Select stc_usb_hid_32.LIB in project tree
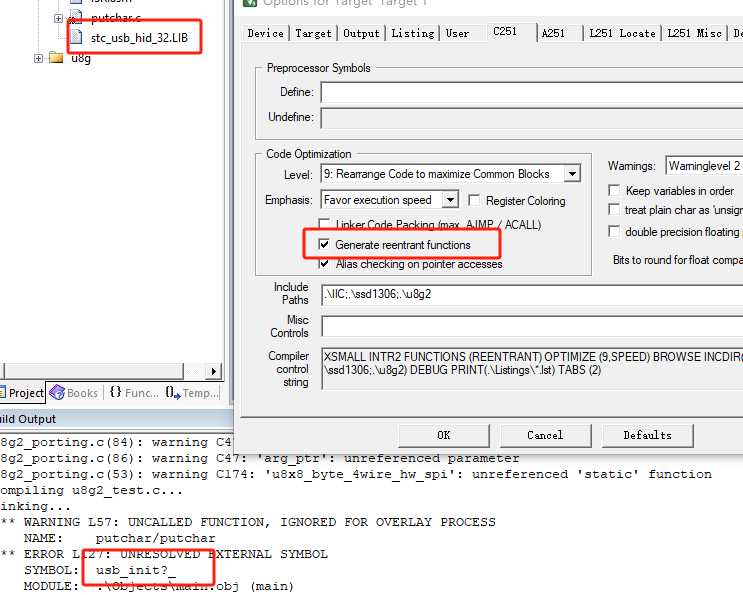 (x=139, y=37)
